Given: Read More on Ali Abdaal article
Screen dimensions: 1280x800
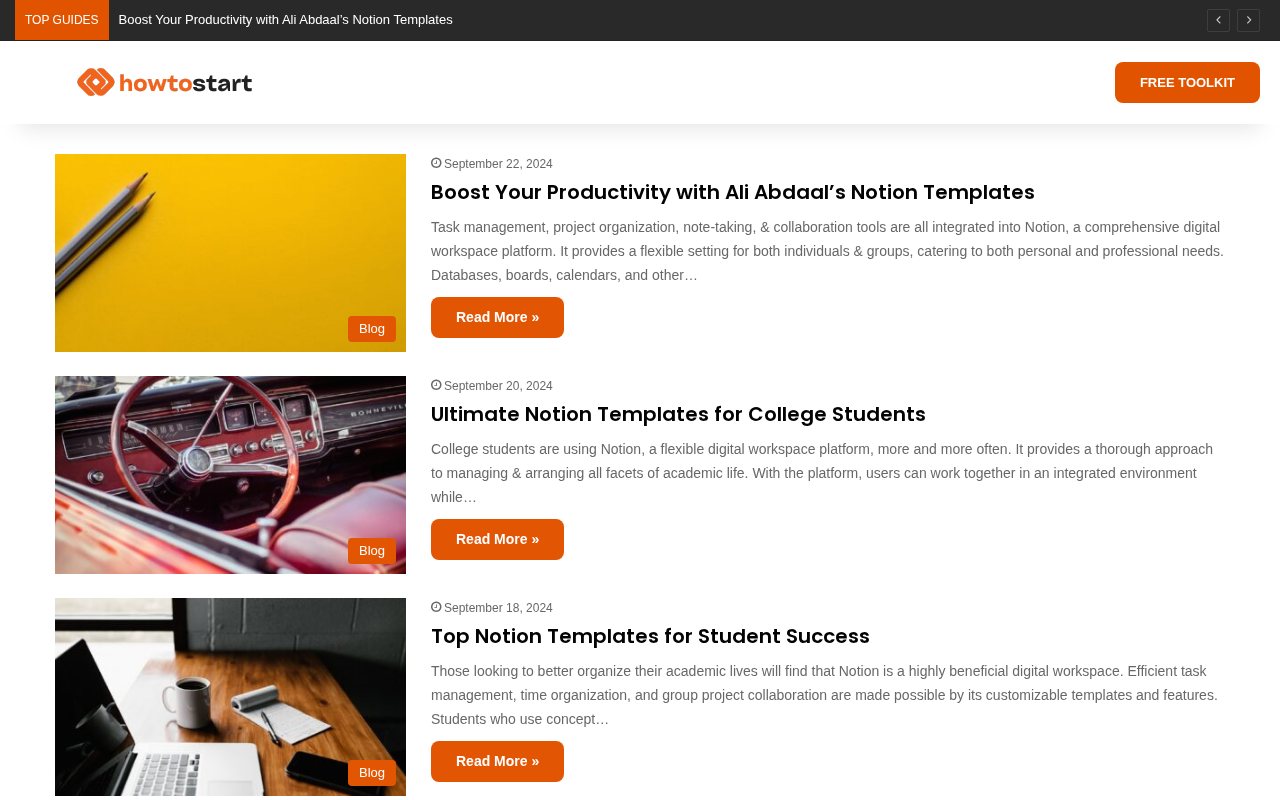Looking at the screenshot, I should pyautogui.click(x=497, y=317).
